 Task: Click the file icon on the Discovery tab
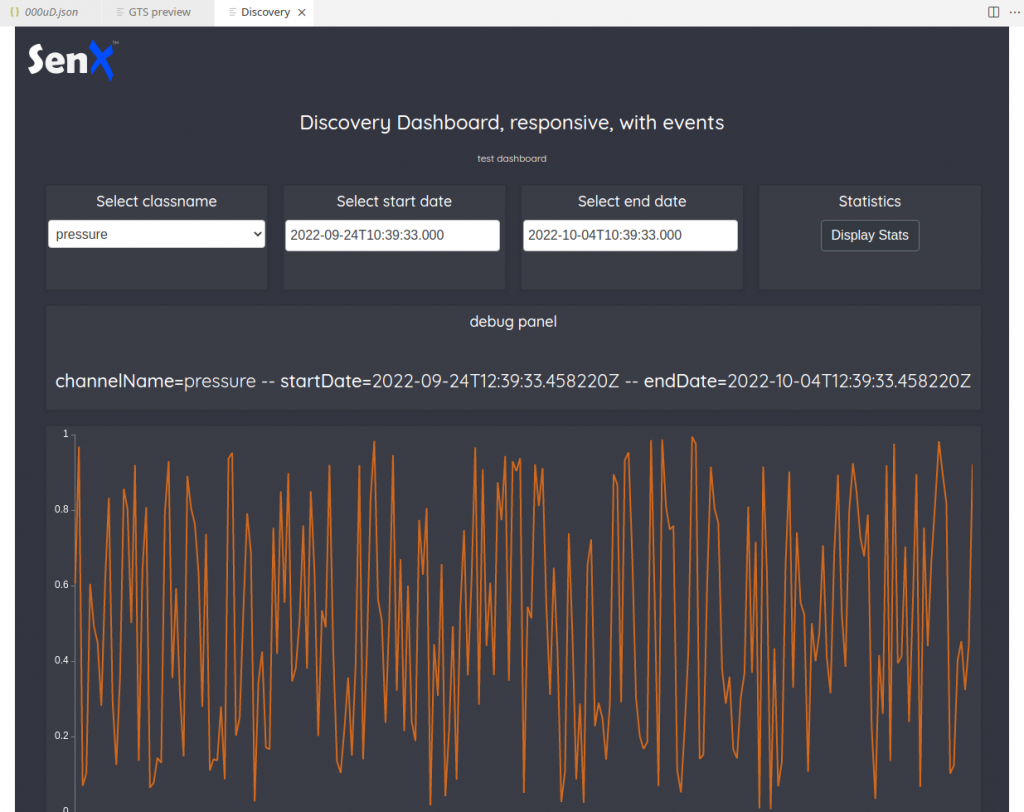click(x=233, y=12)
